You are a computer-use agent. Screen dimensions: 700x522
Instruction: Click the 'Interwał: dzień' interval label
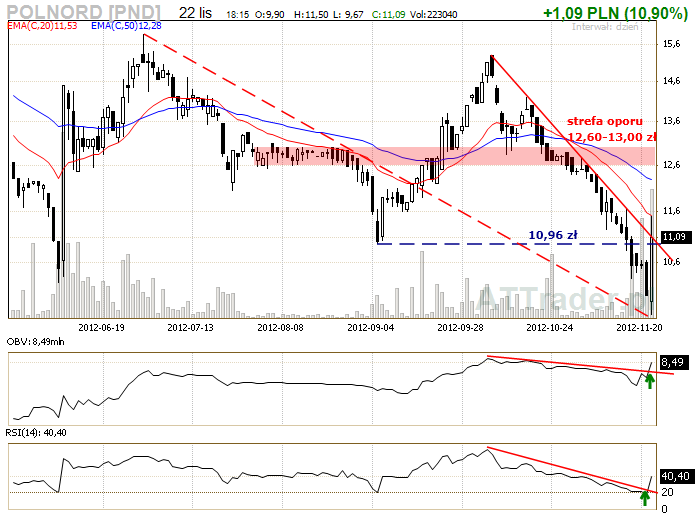click(x=605, y=27)
